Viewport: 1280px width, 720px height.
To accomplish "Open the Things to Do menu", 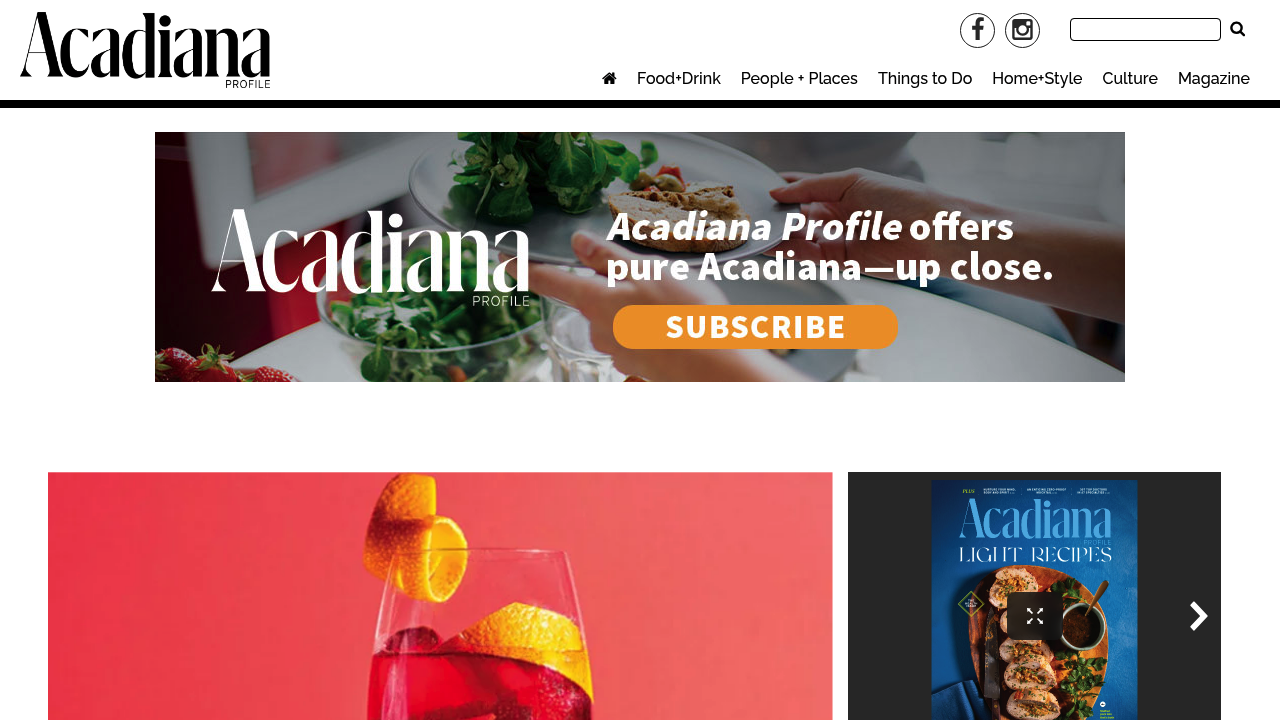I will [925, 78].
